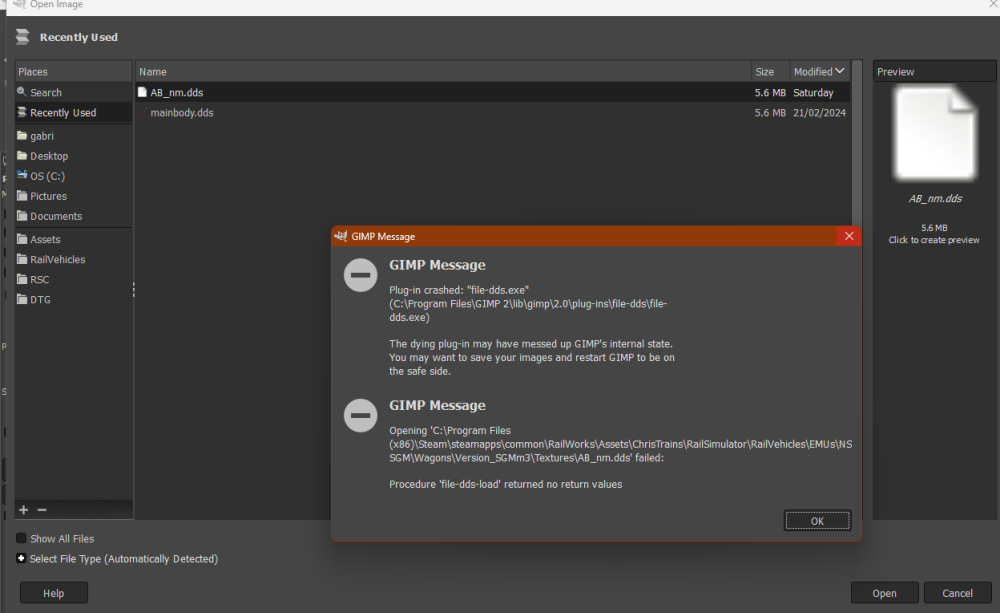Screen dimensions: 1000x613
Task: Click the Search icon in Places
Action: click(22, 92)
